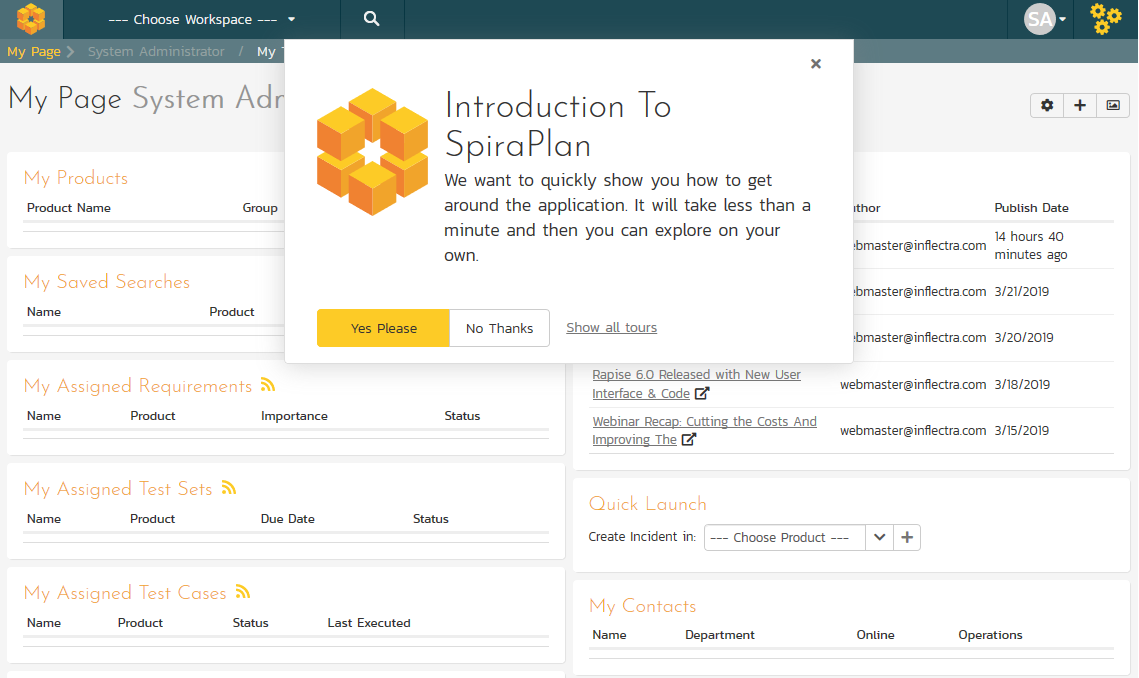Image resolution: width=1139 pixels, height=678 pixels.
Task: Click plus to create incident in Quick Launch
Action: point(907,538)
